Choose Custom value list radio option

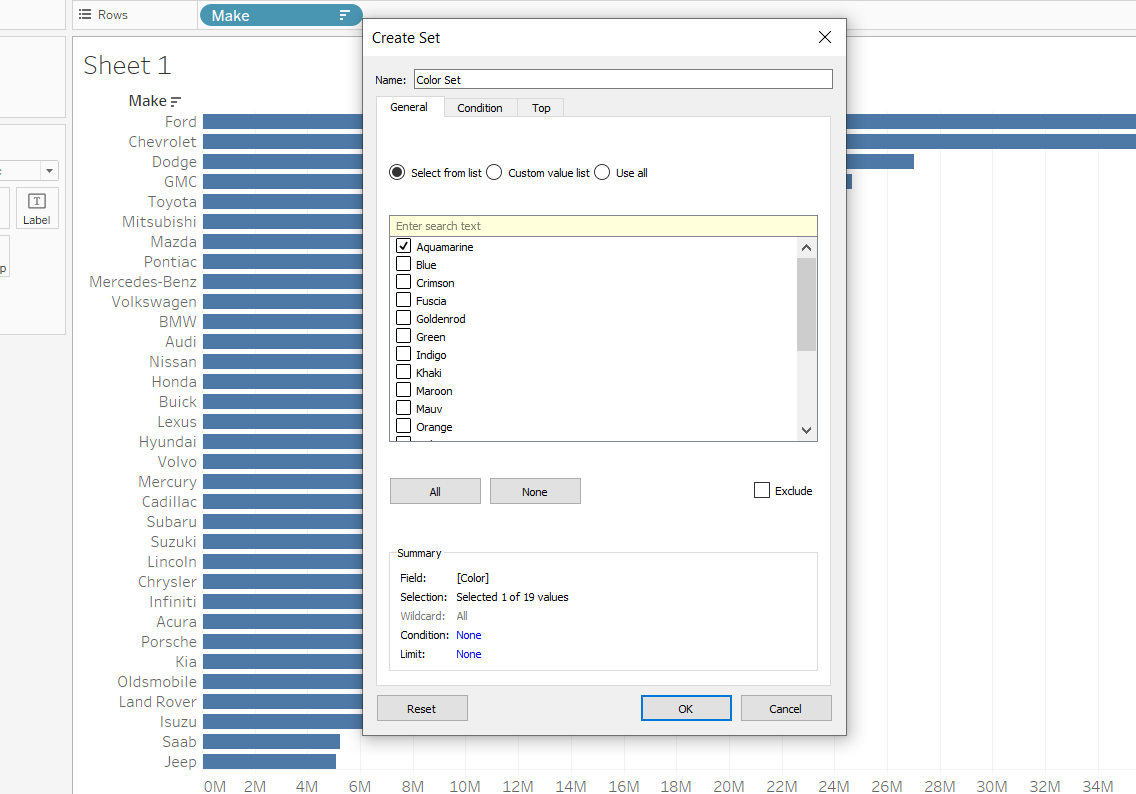pos(494,172)
